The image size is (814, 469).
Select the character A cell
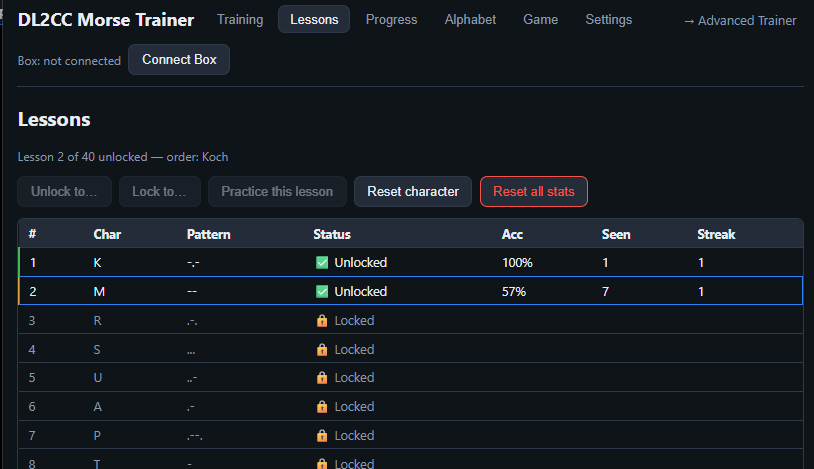click(x=98, y=407)
